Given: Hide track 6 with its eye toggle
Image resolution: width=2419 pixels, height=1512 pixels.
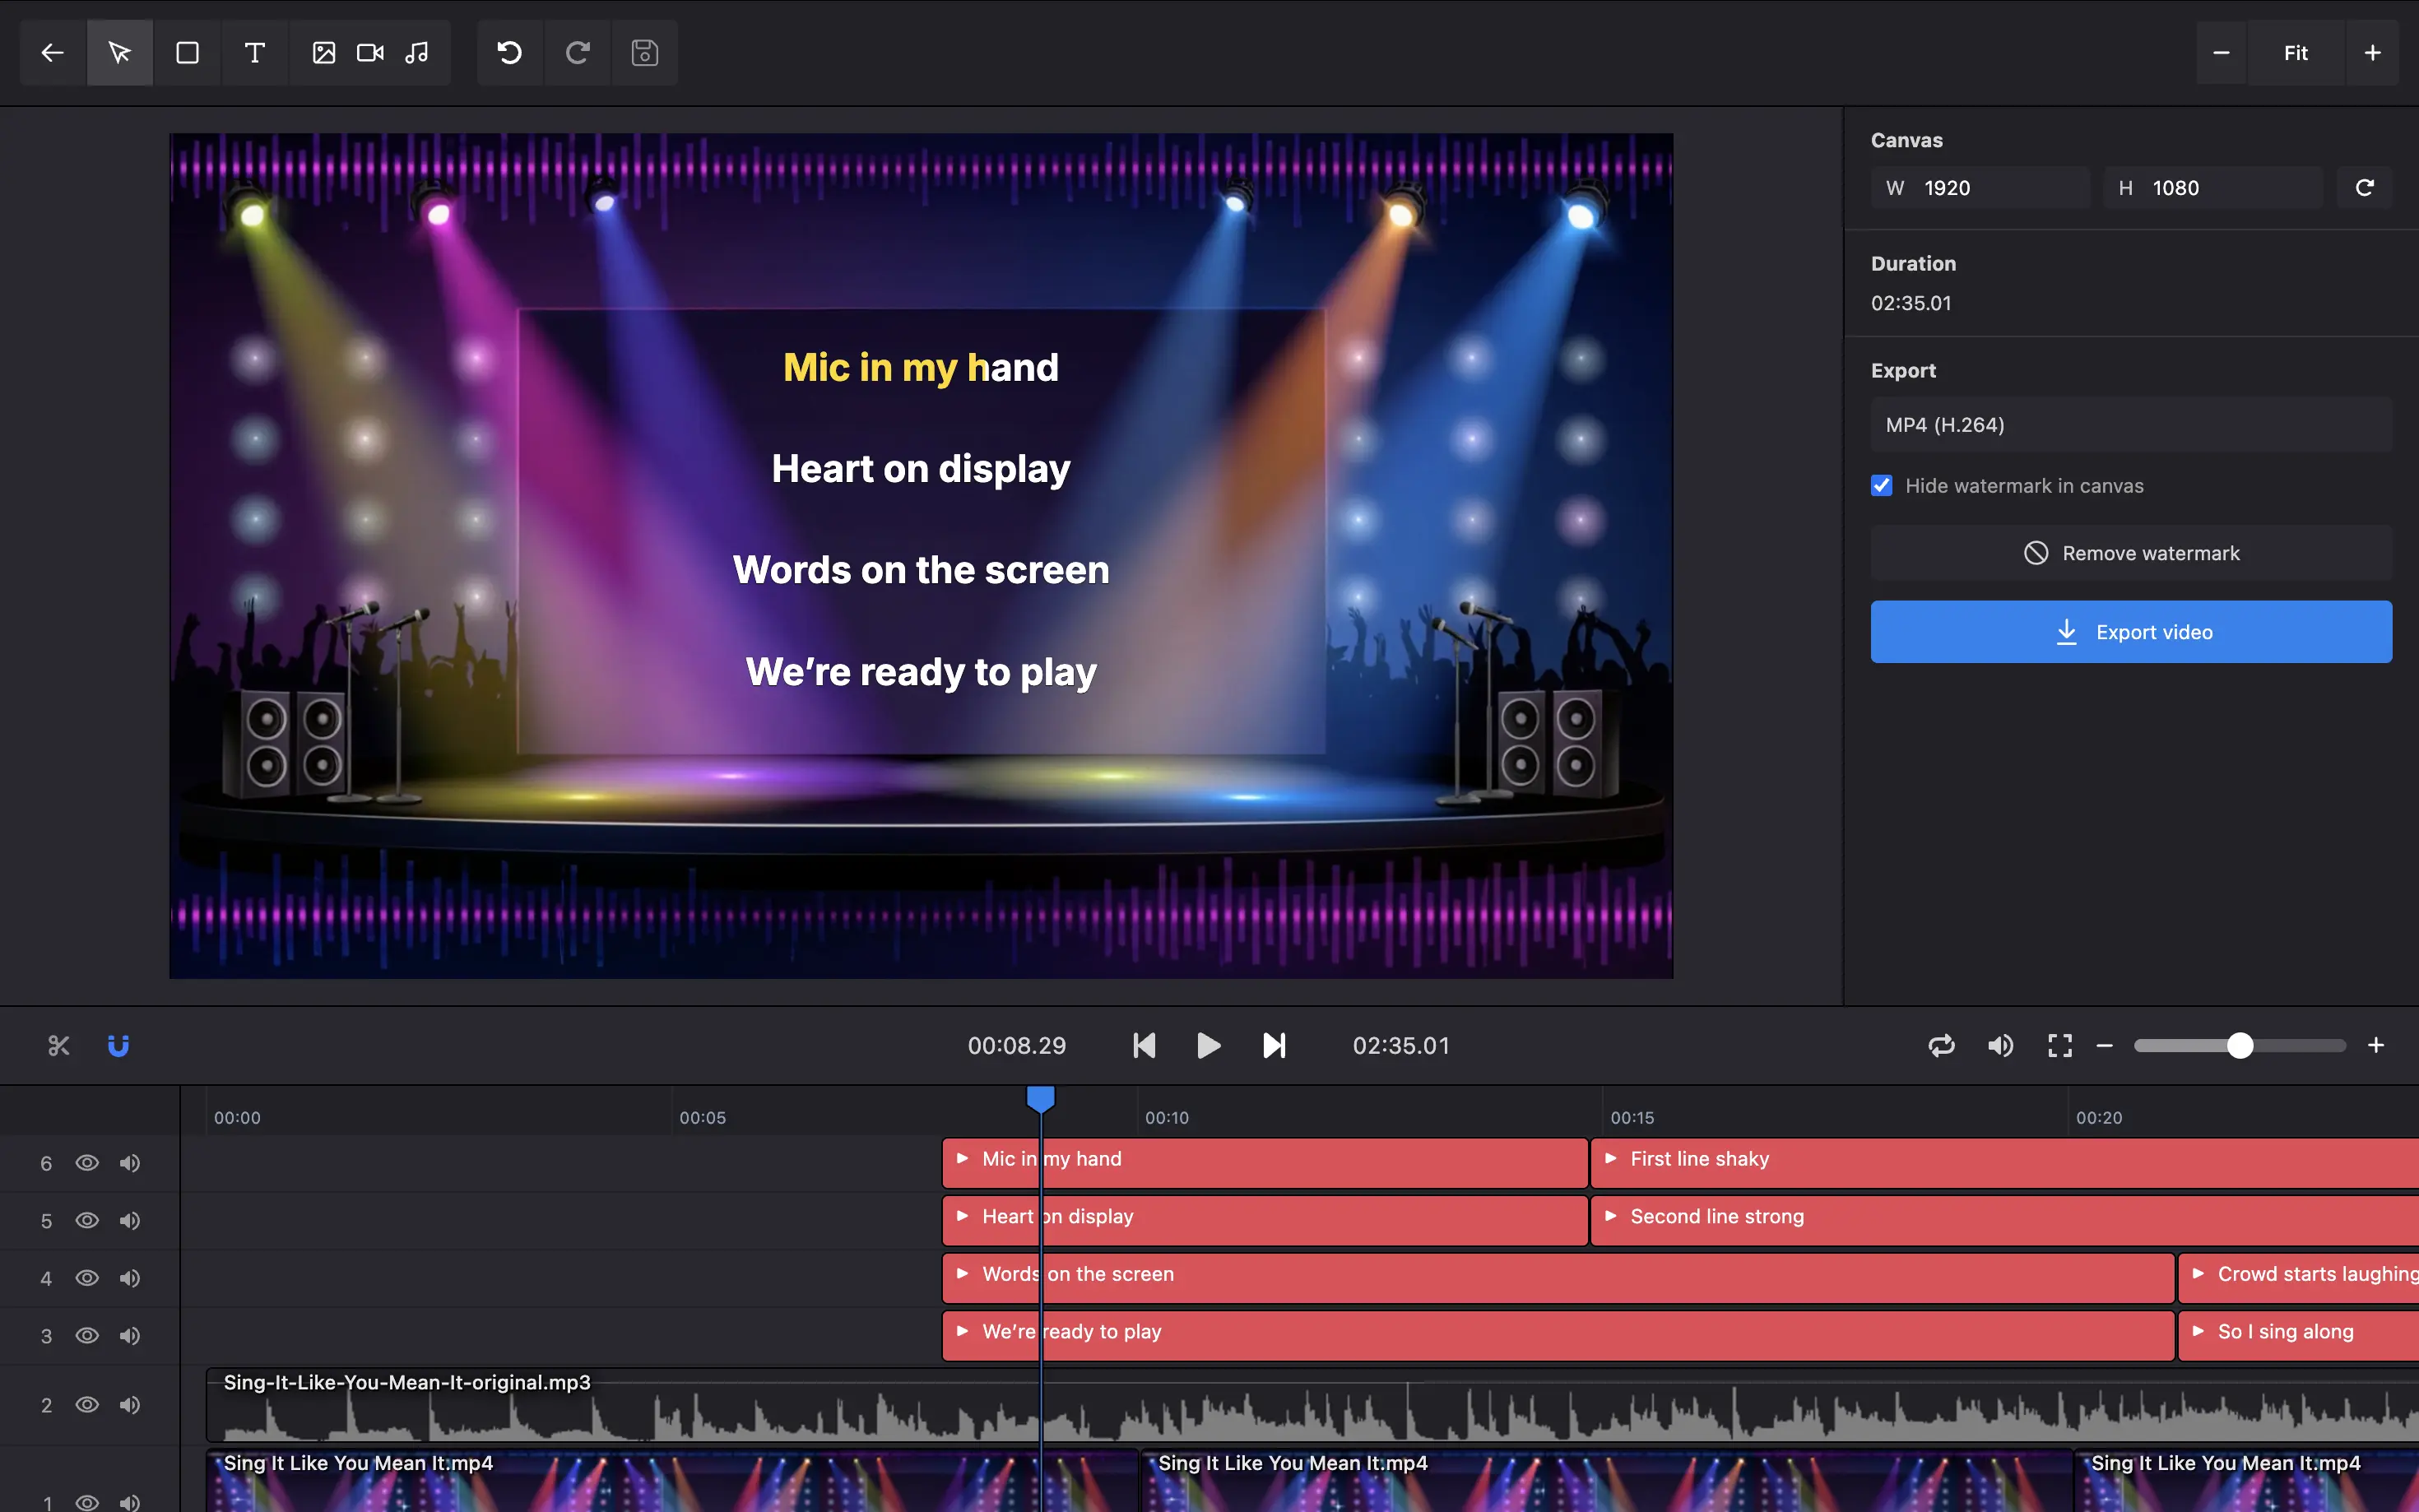Looking at the screenshot, I should point(87,1163).
